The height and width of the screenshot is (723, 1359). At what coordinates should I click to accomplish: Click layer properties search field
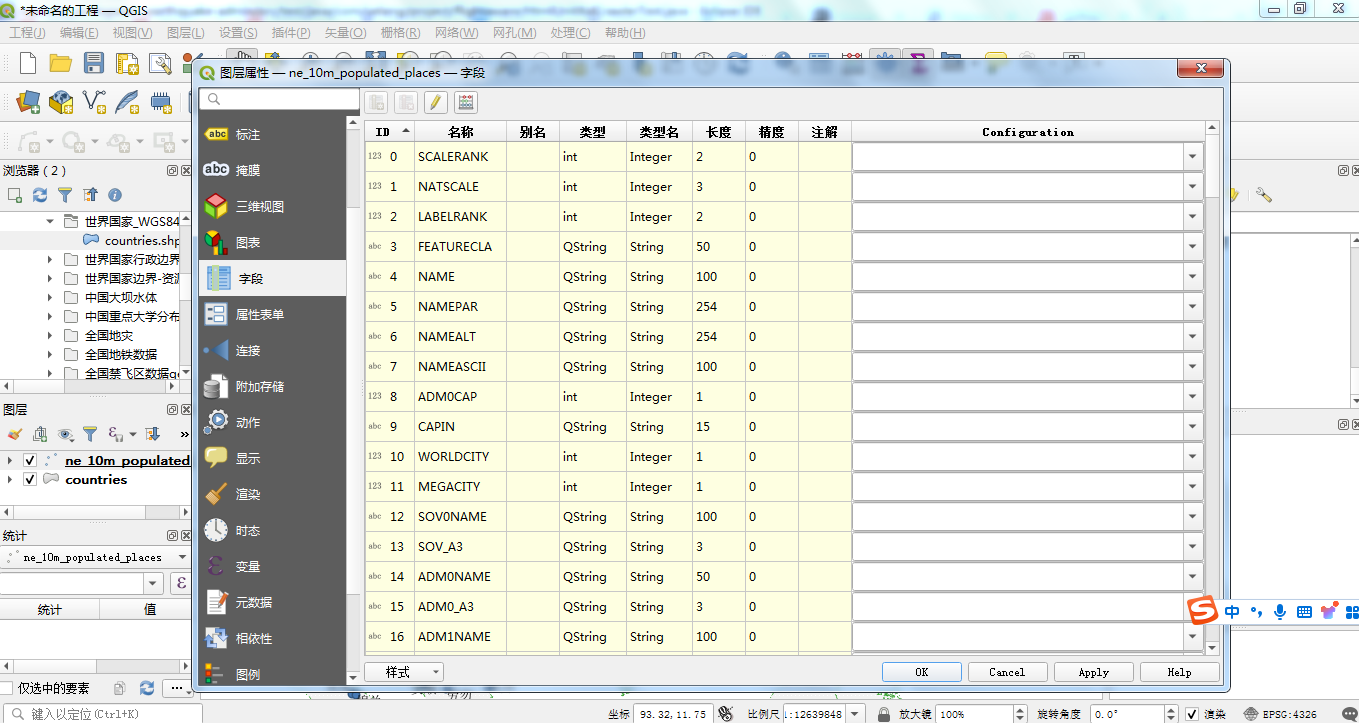279,99
